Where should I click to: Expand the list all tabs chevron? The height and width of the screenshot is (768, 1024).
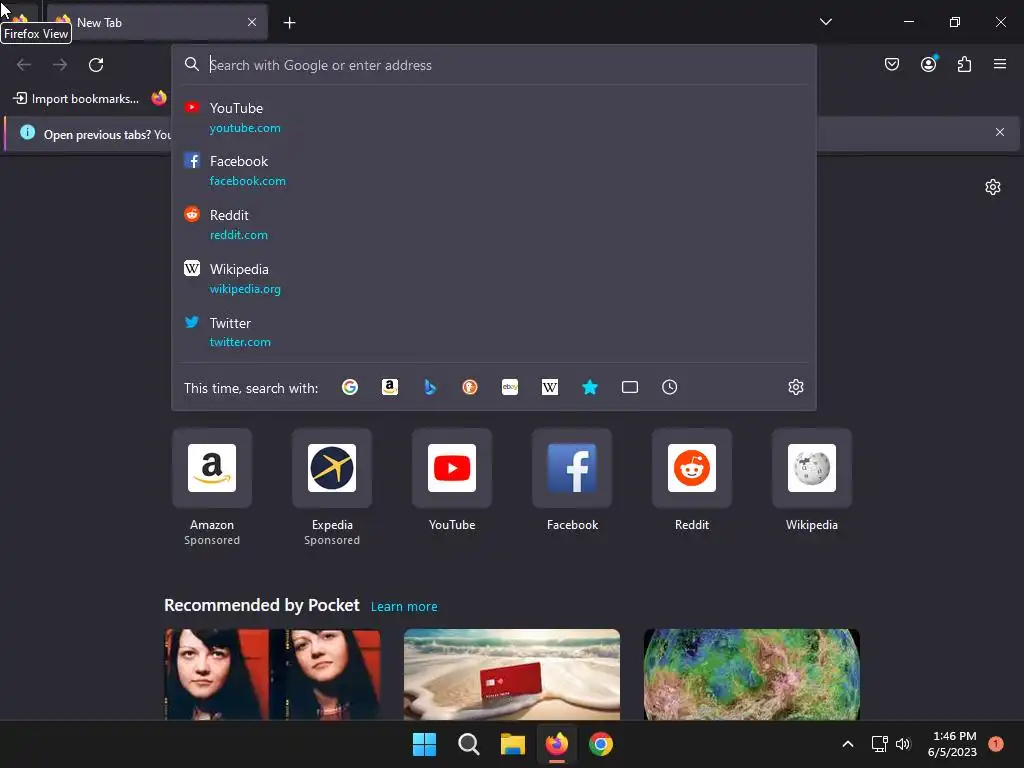(x=825, y=22)
